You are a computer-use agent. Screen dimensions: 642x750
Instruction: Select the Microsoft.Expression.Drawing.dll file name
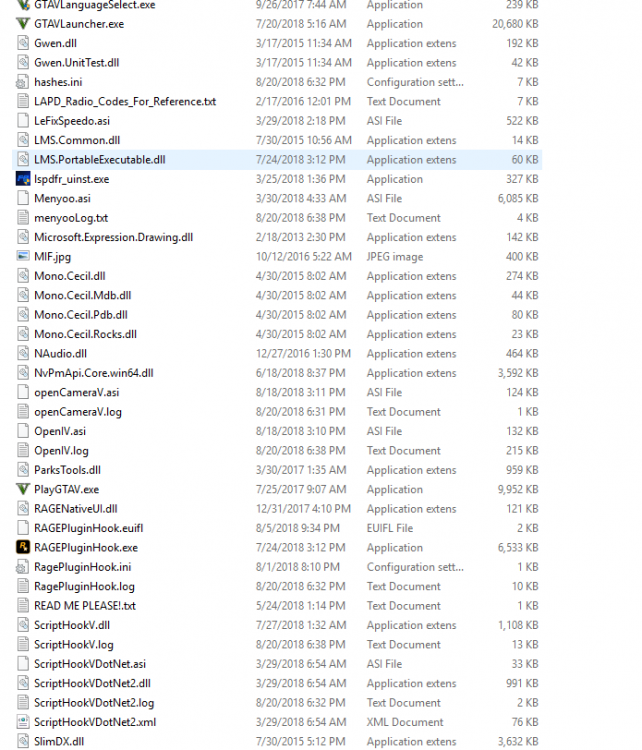[x=113, y=237]
